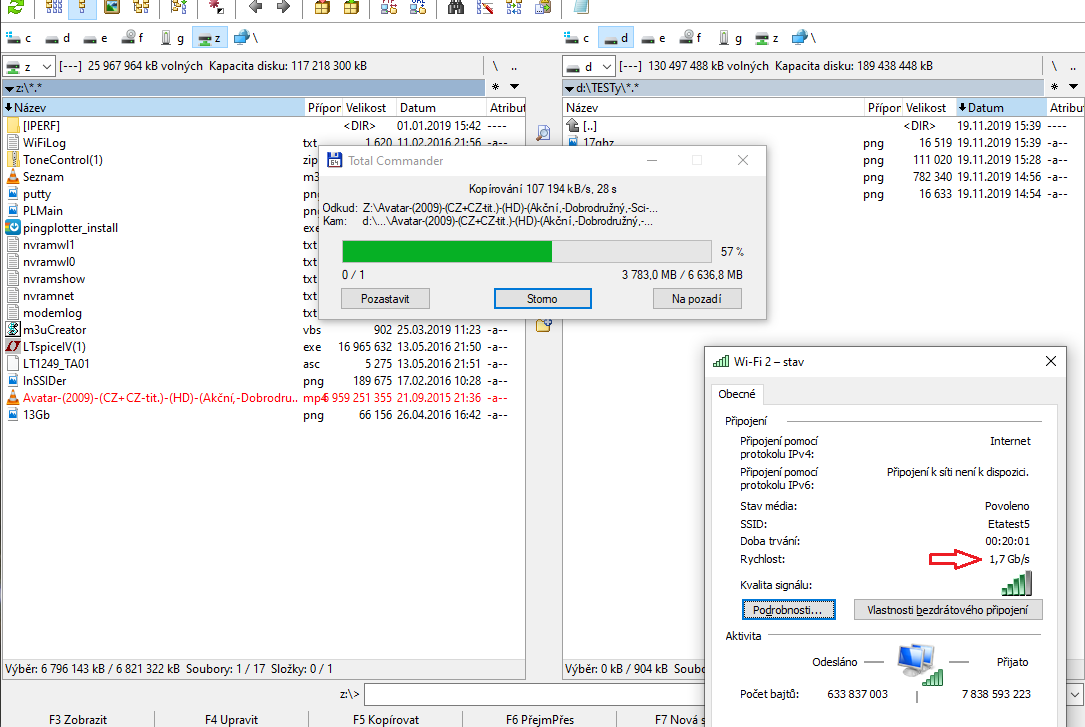Open network neighborhood in left panel
Image resolution: width=1085 pixels, height=727 pixels.
(x=246, y=38)
